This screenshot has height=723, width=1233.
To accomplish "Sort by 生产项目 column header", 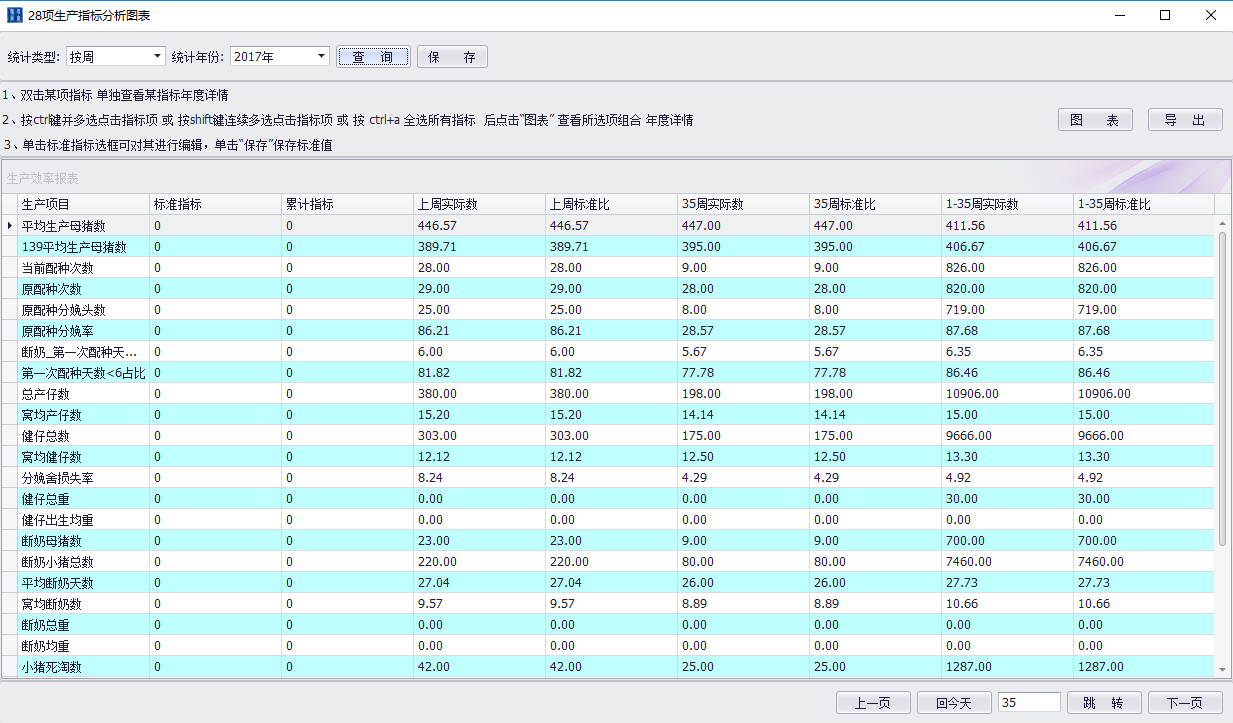I will pos(84,204).
